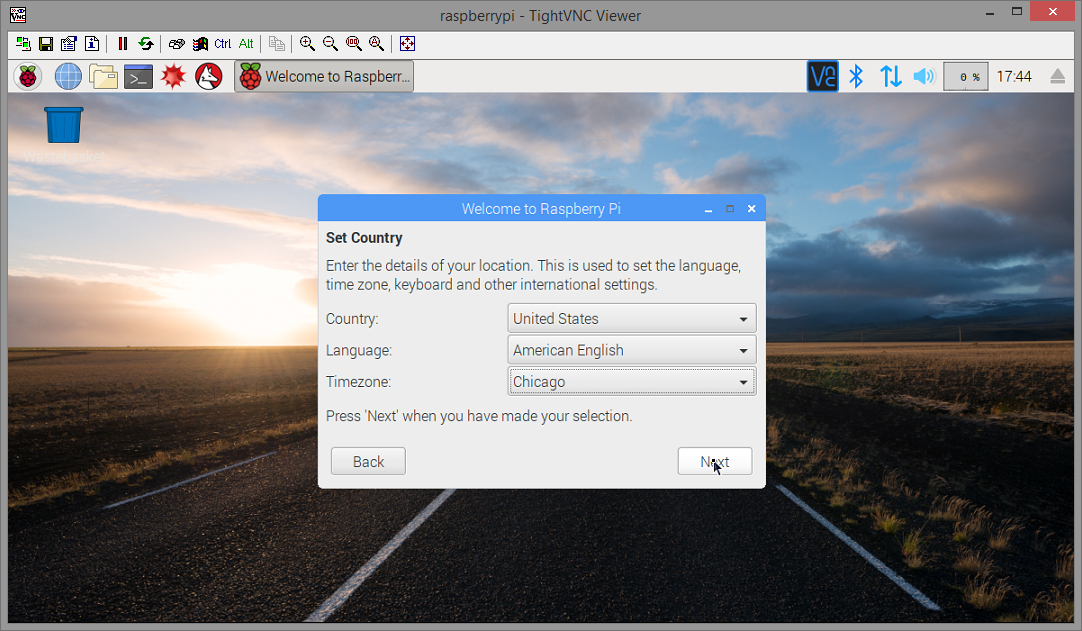This screenshot has width=1082, height=631.
Task: Toggle the Alt key toolbar button
Action: point(246,44)
